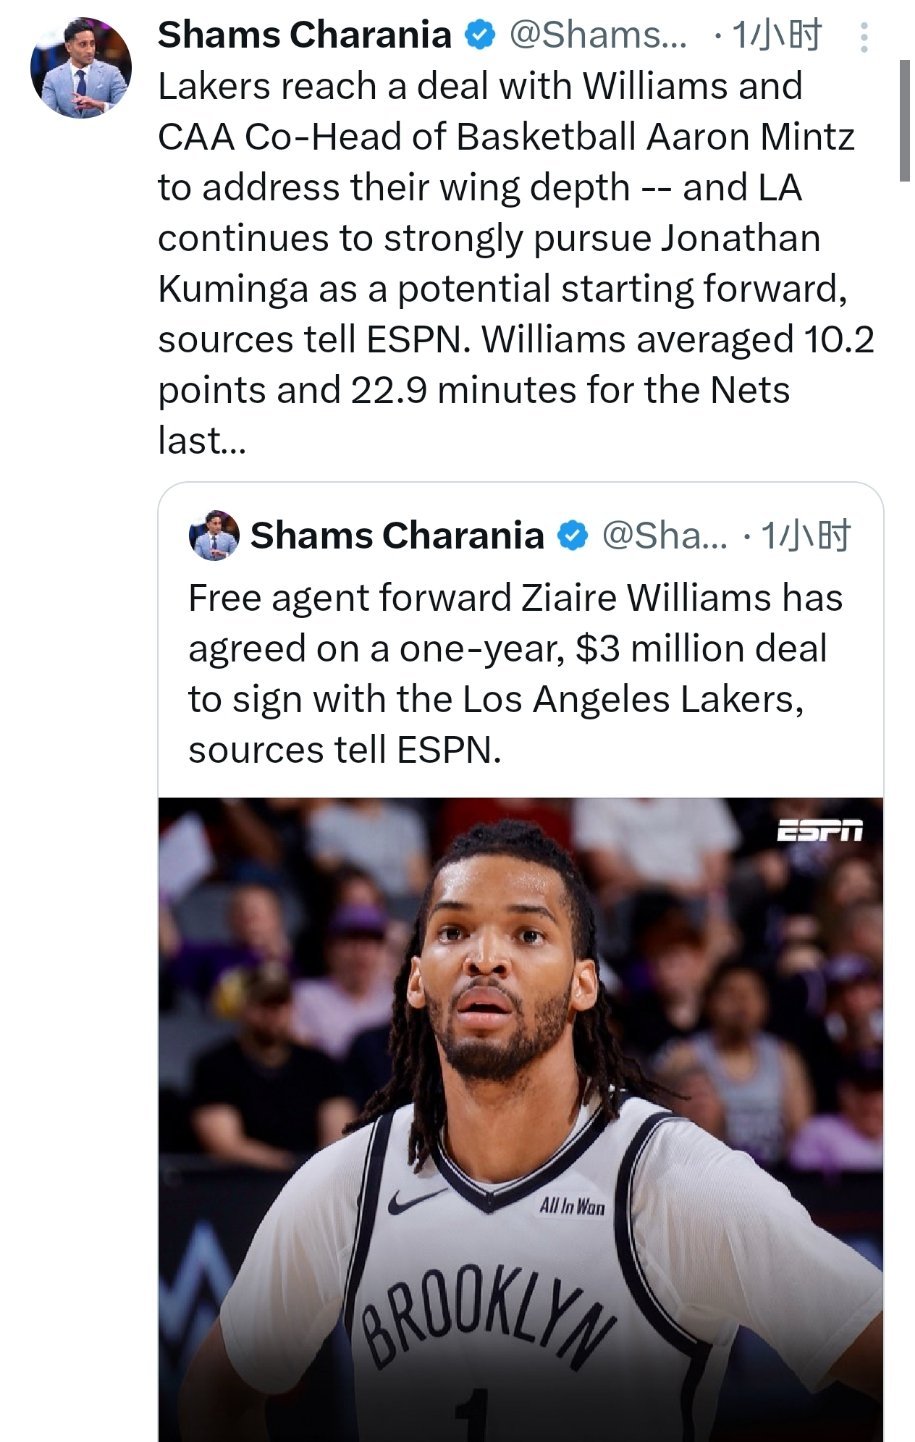Open the quoted tweet's Shams Charania name
Screen dimensions: 915x1442
tap(397, 536)
